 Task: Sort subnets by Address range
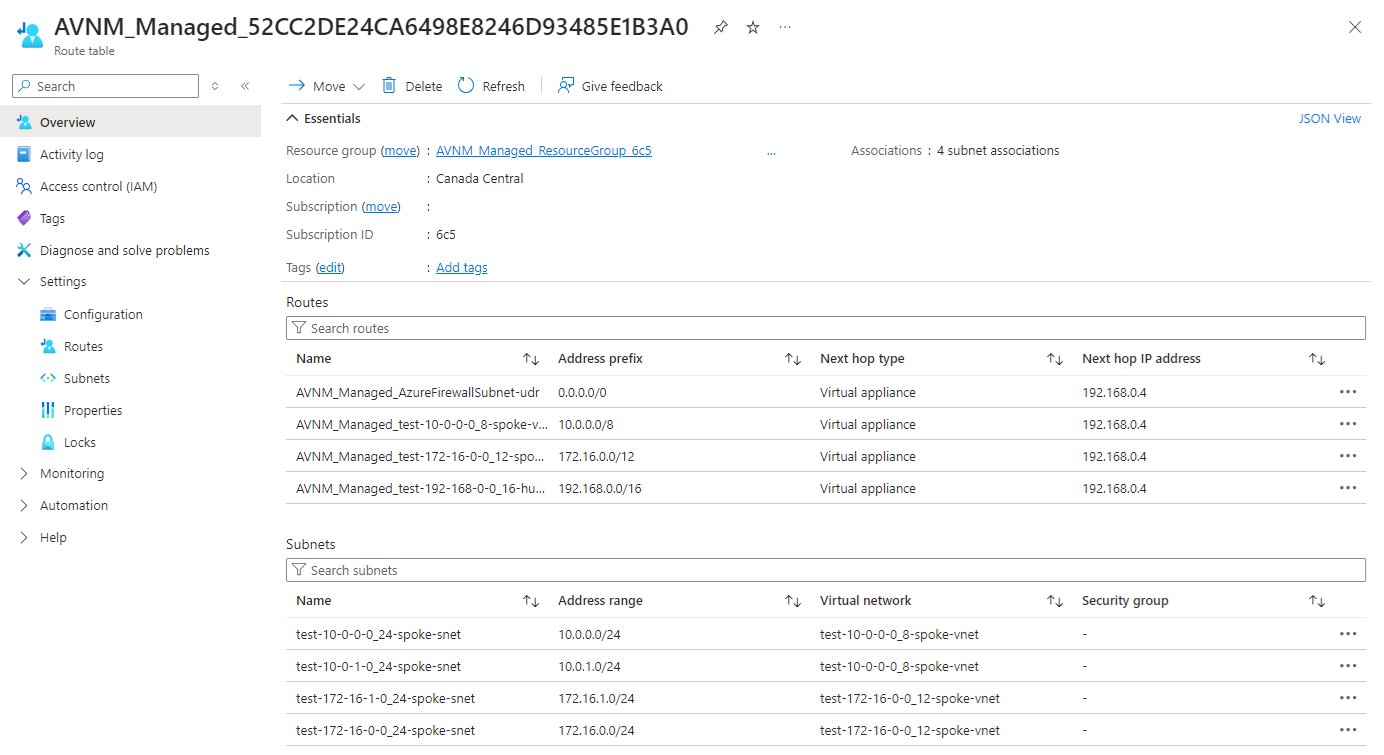coord(793,601)
